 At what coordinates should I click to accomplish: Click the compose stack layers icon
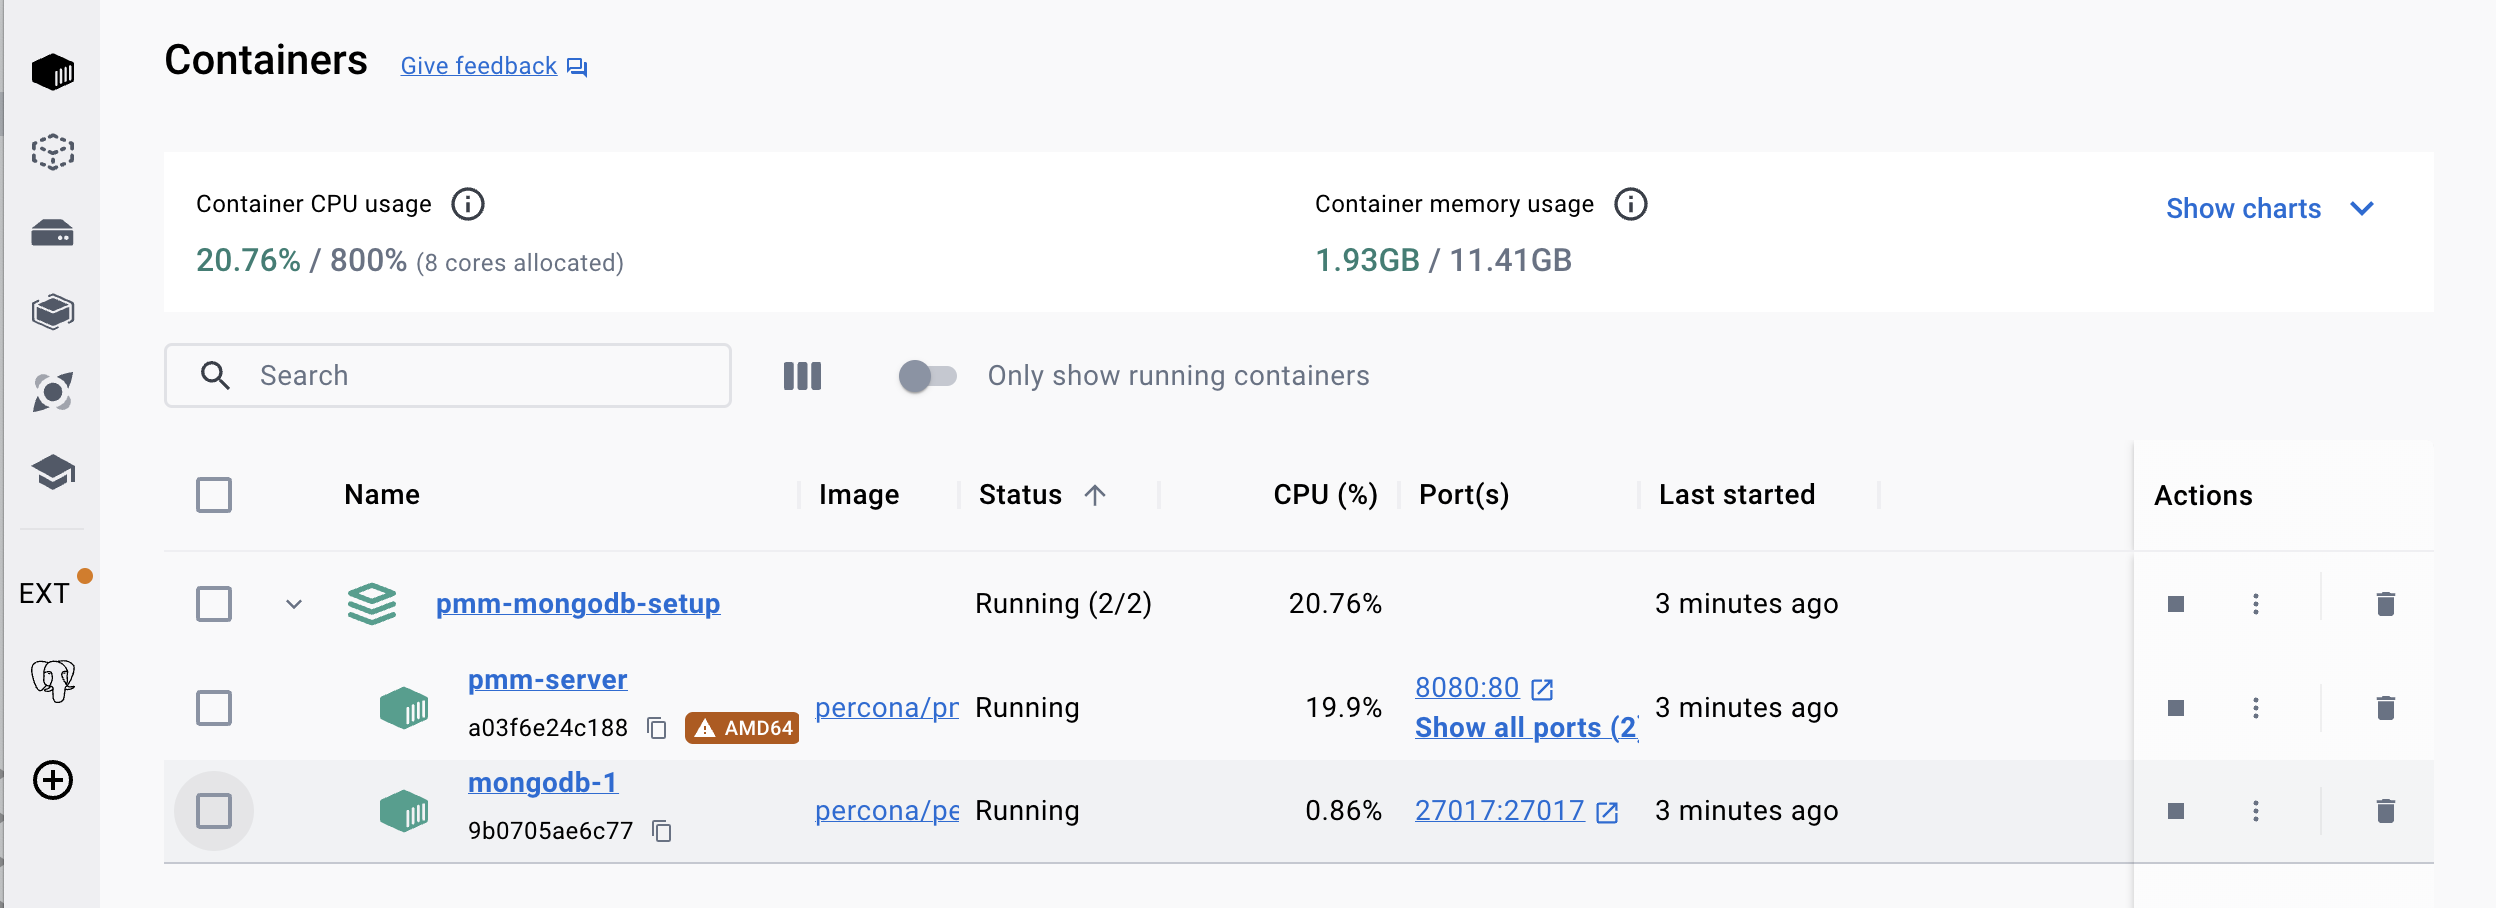tap(372, 604)
